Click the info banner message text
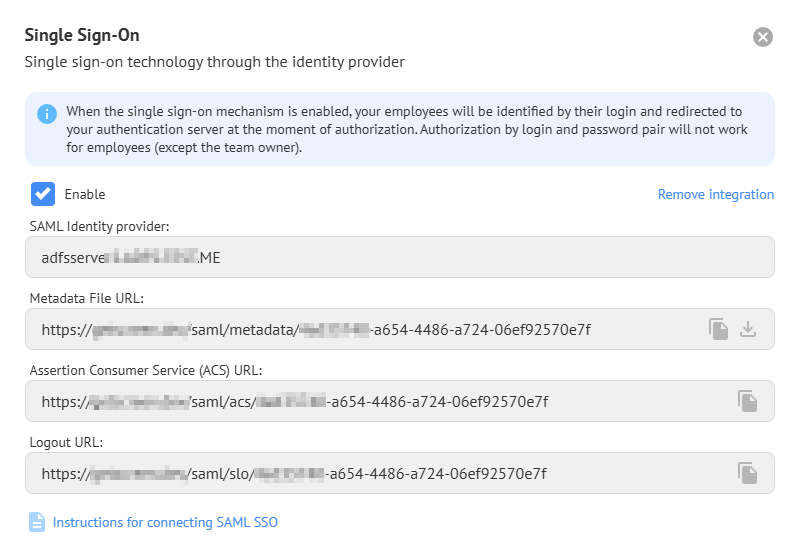 (400, 129)
